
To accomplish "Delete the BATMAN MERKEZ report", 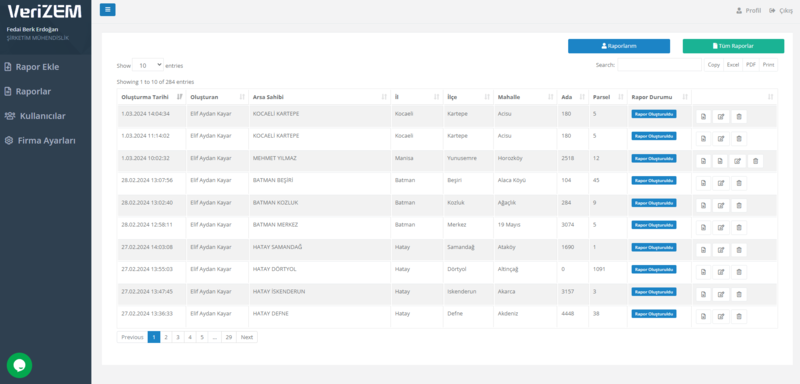I will 739,227.
